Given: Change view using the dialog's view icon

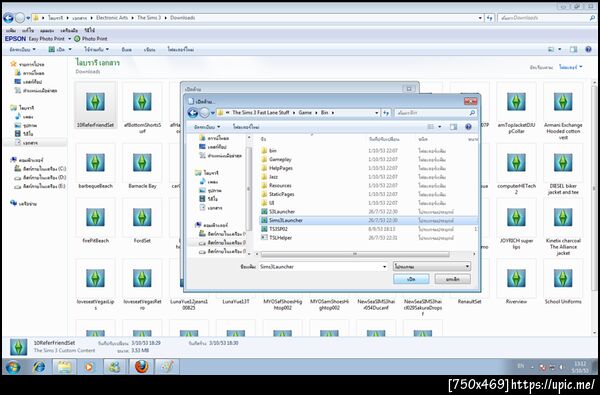Looking at the screenshot, I should pyautogui.click(x=430, y=127).
